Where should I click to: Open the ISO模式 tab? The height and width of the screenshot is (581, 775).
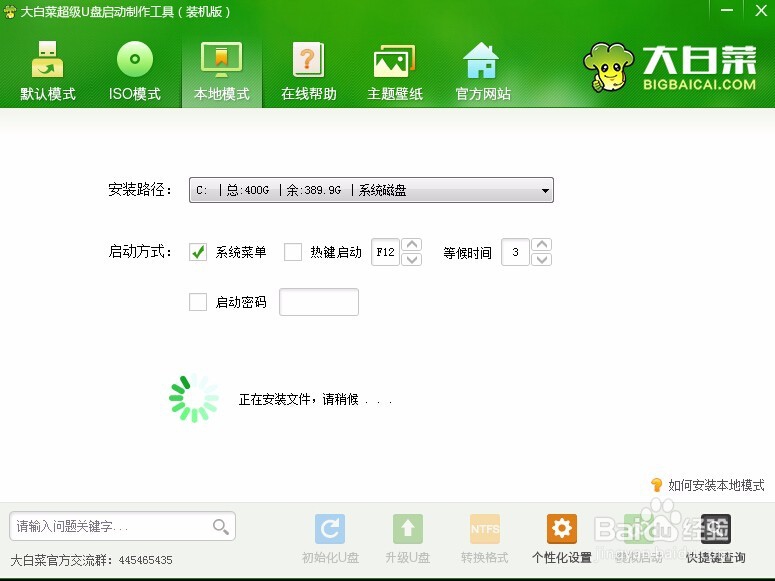(x=134, y=72)
